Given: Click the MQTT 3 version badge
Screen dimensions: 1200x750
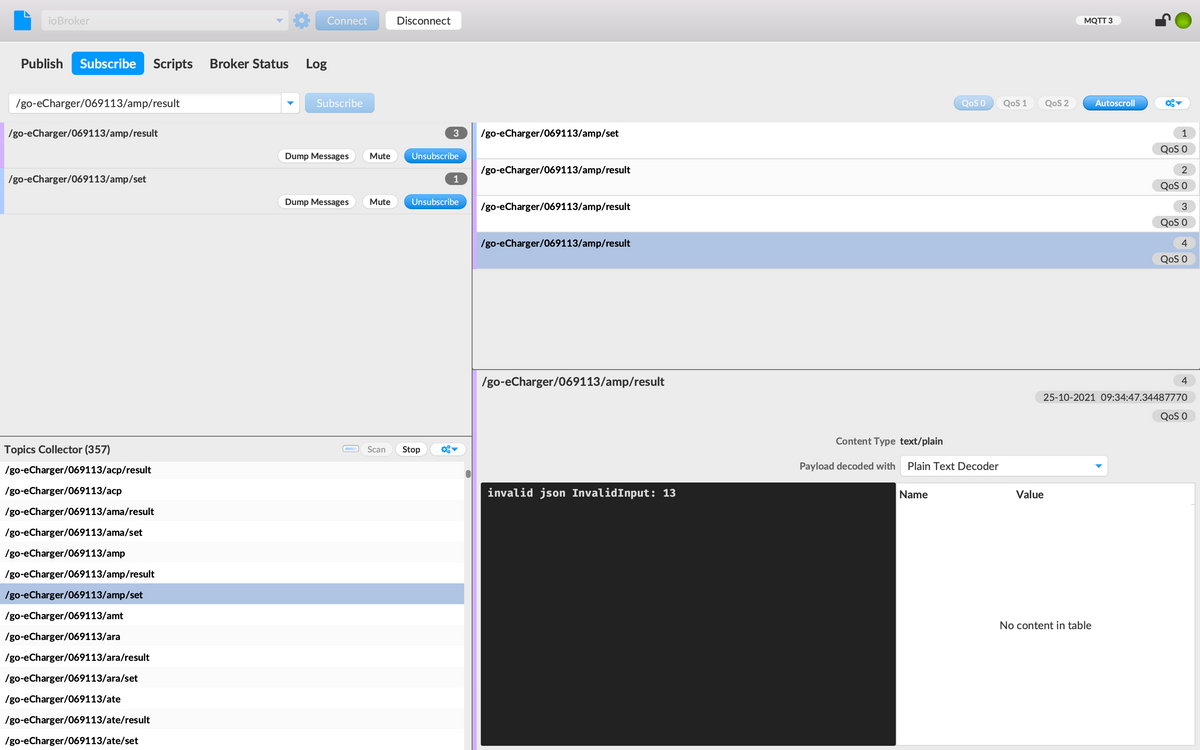Looking at the screenshot, I should [x=1098, y=20].
